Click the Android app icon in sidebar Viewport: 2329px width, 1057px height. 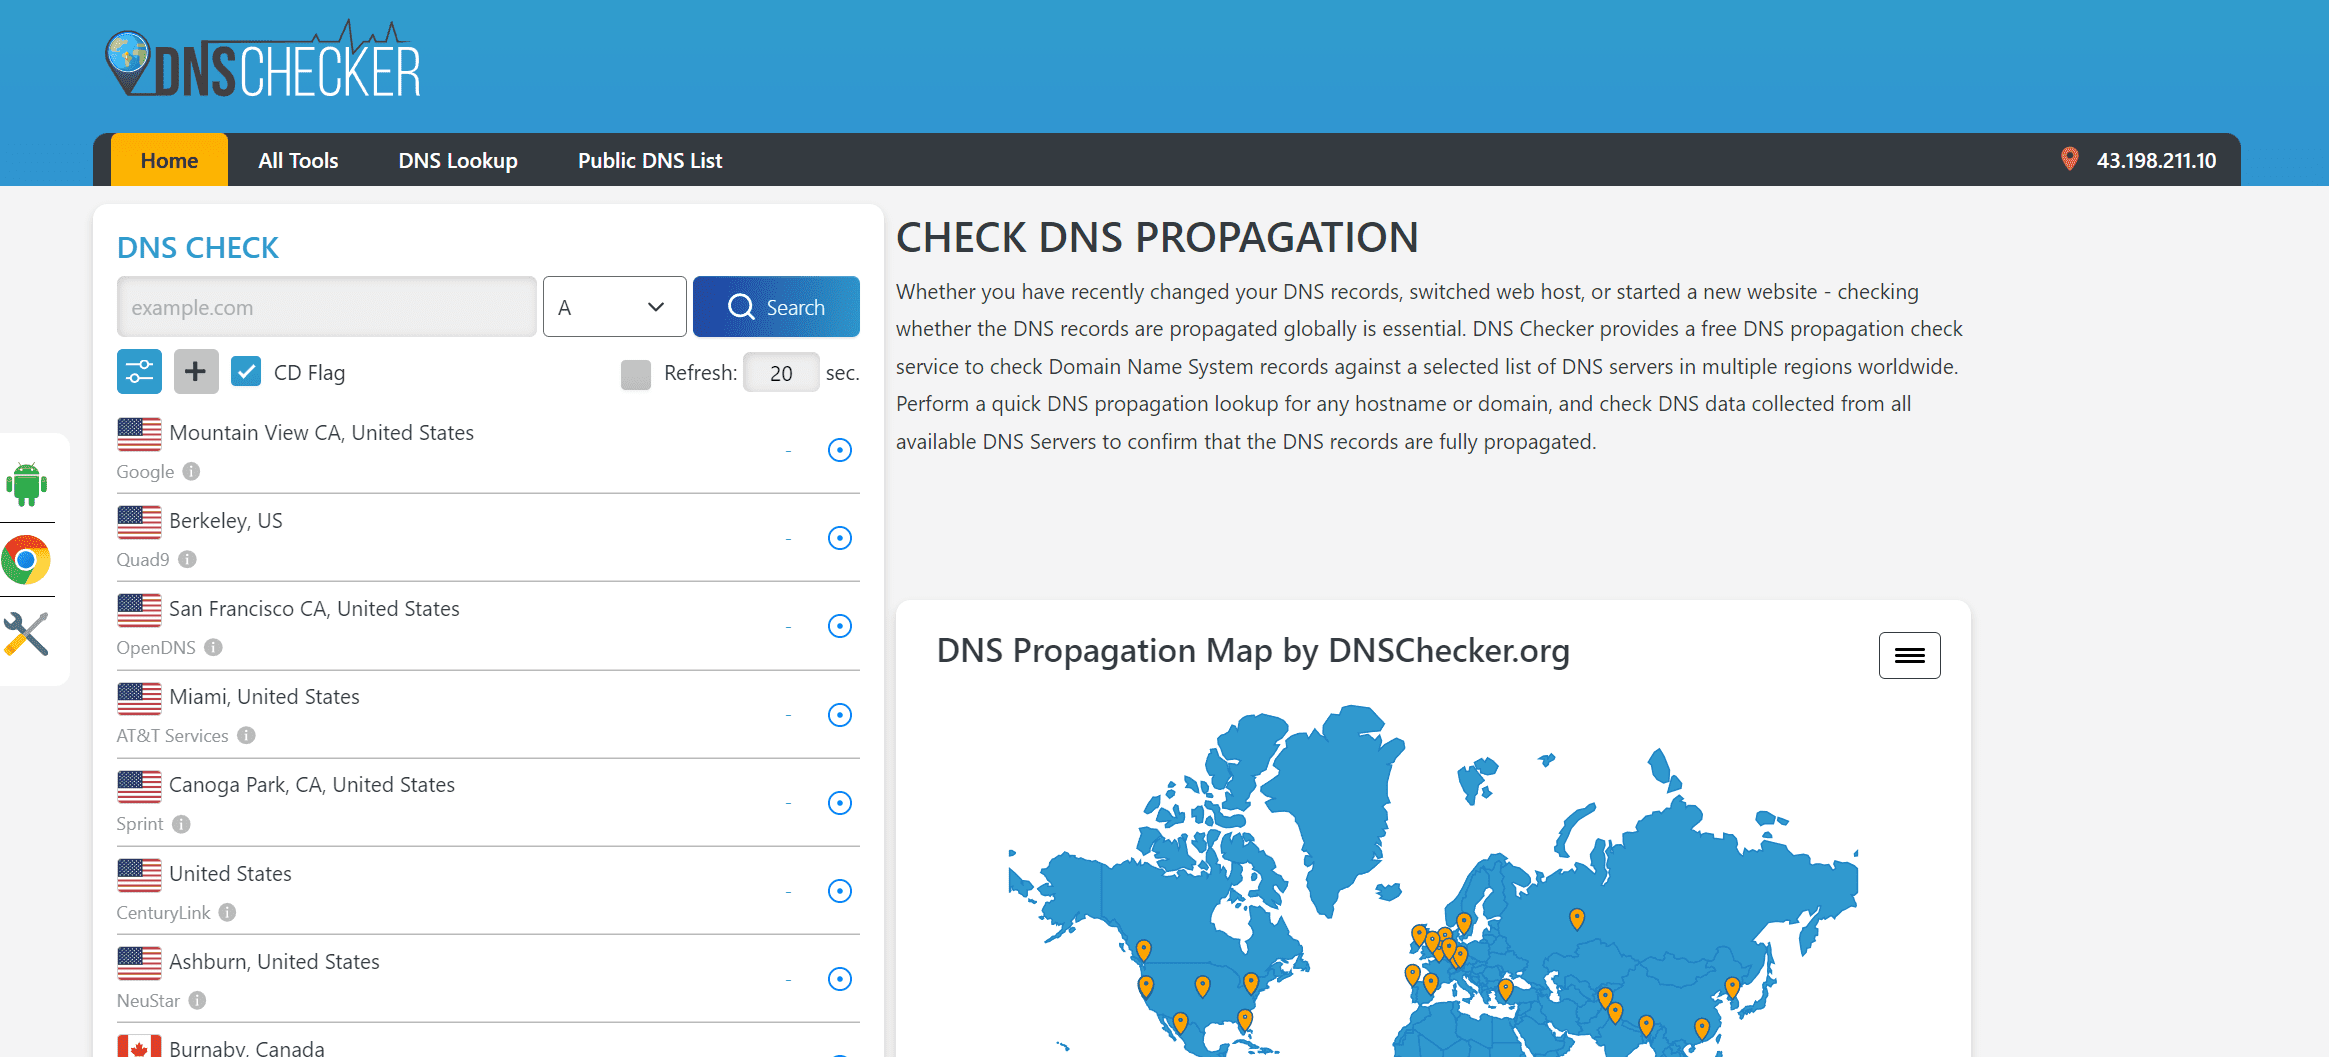tap(27, 485)
